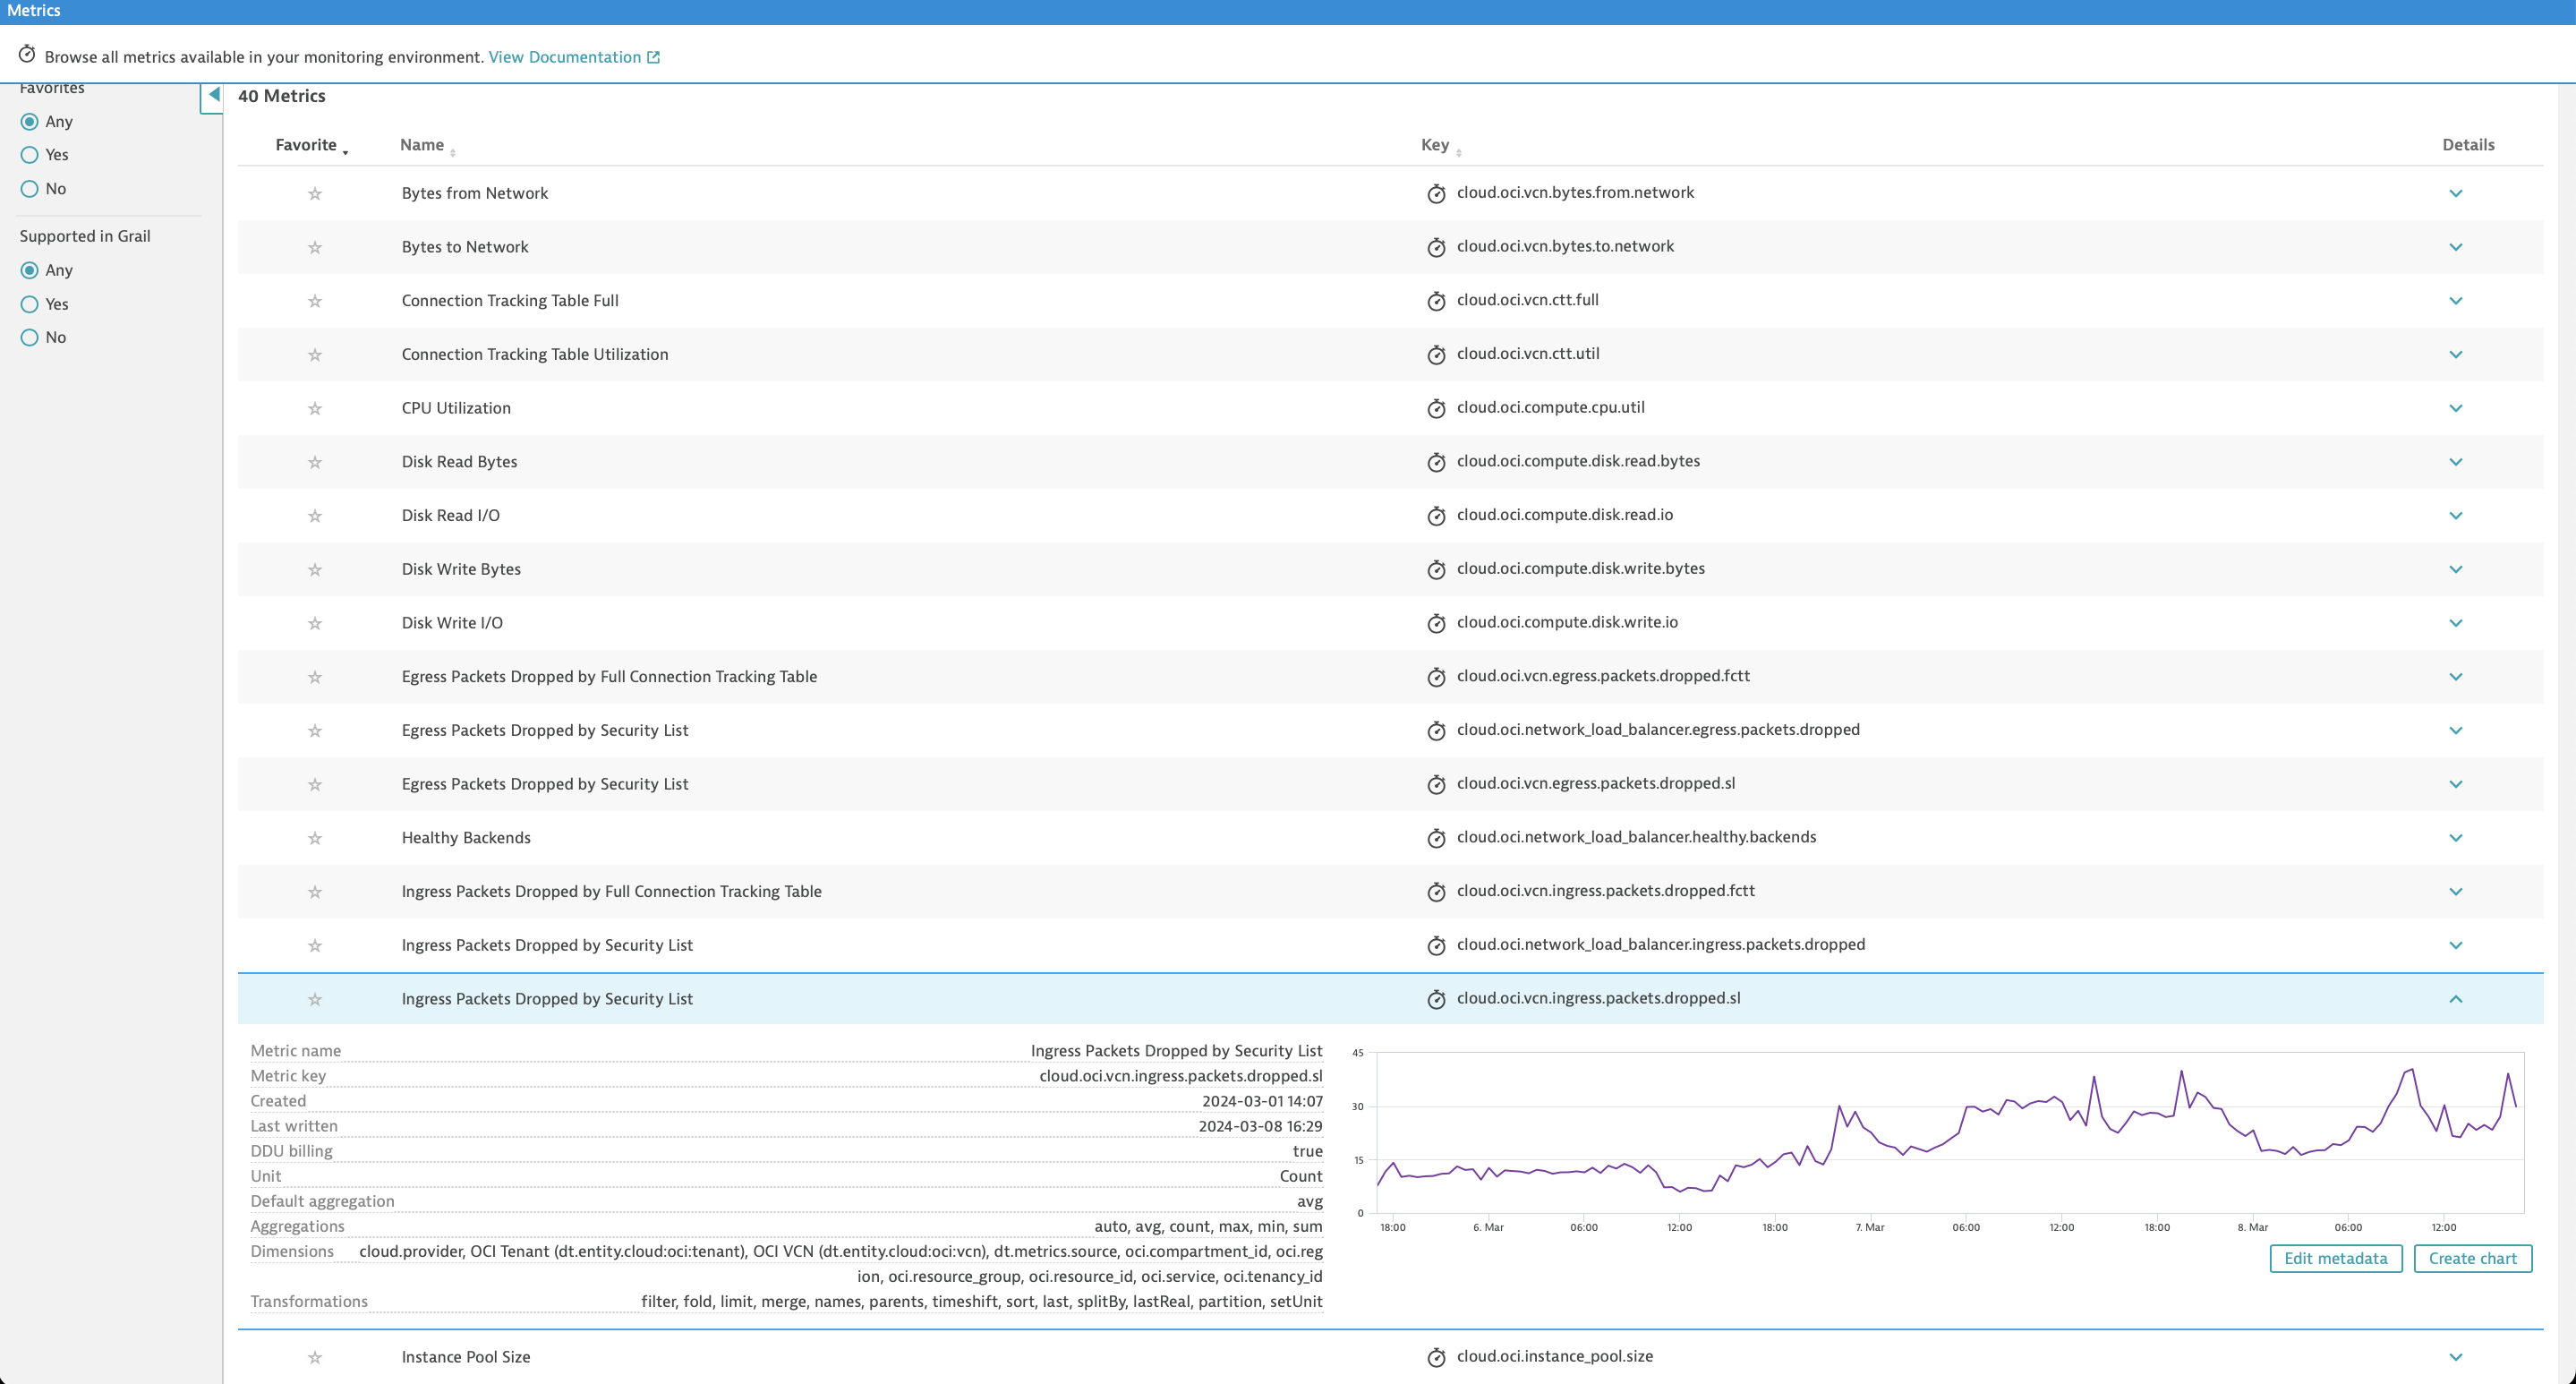2576x1384 pixels.
Task: Click the stopwatch icon before Browse all metrics
Action: coord(27,54)
